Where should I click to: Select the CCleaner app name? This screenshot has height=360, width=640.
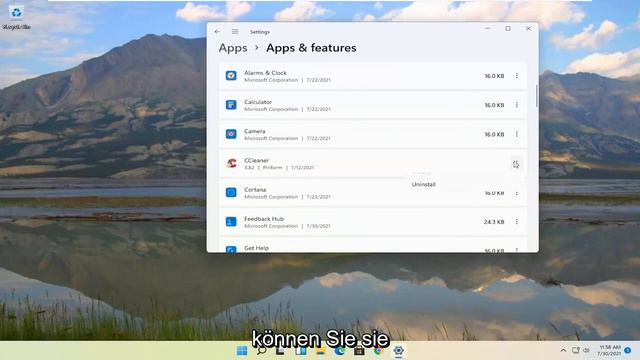pyautogui.click(x=256, y=160)
